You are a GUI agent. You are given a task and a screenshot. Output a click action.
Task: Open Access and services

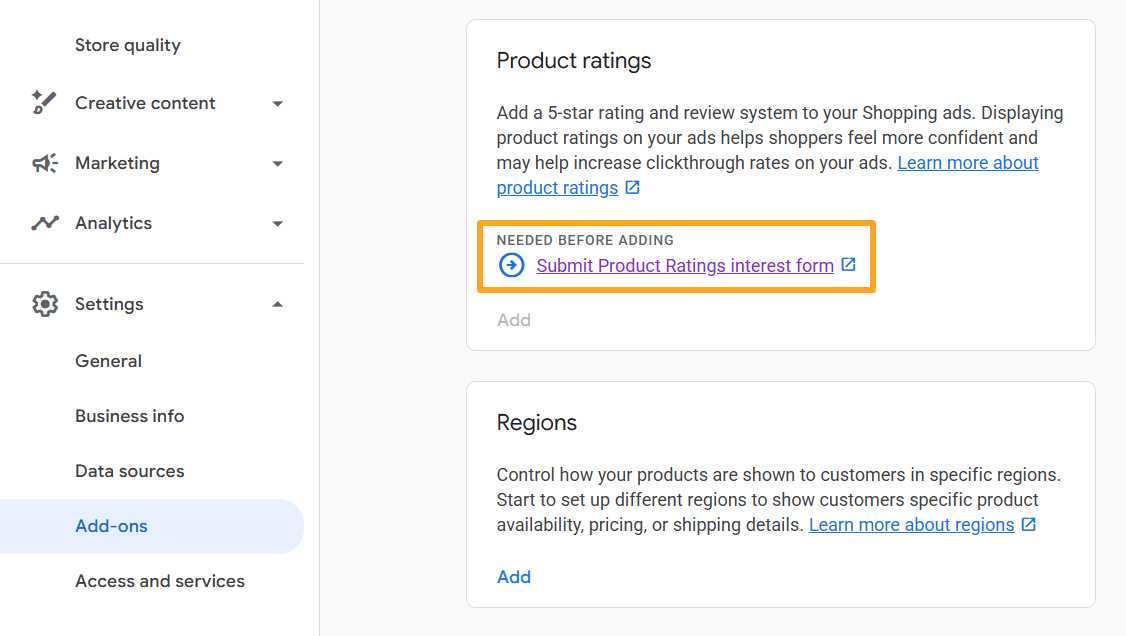pos(160,581)
